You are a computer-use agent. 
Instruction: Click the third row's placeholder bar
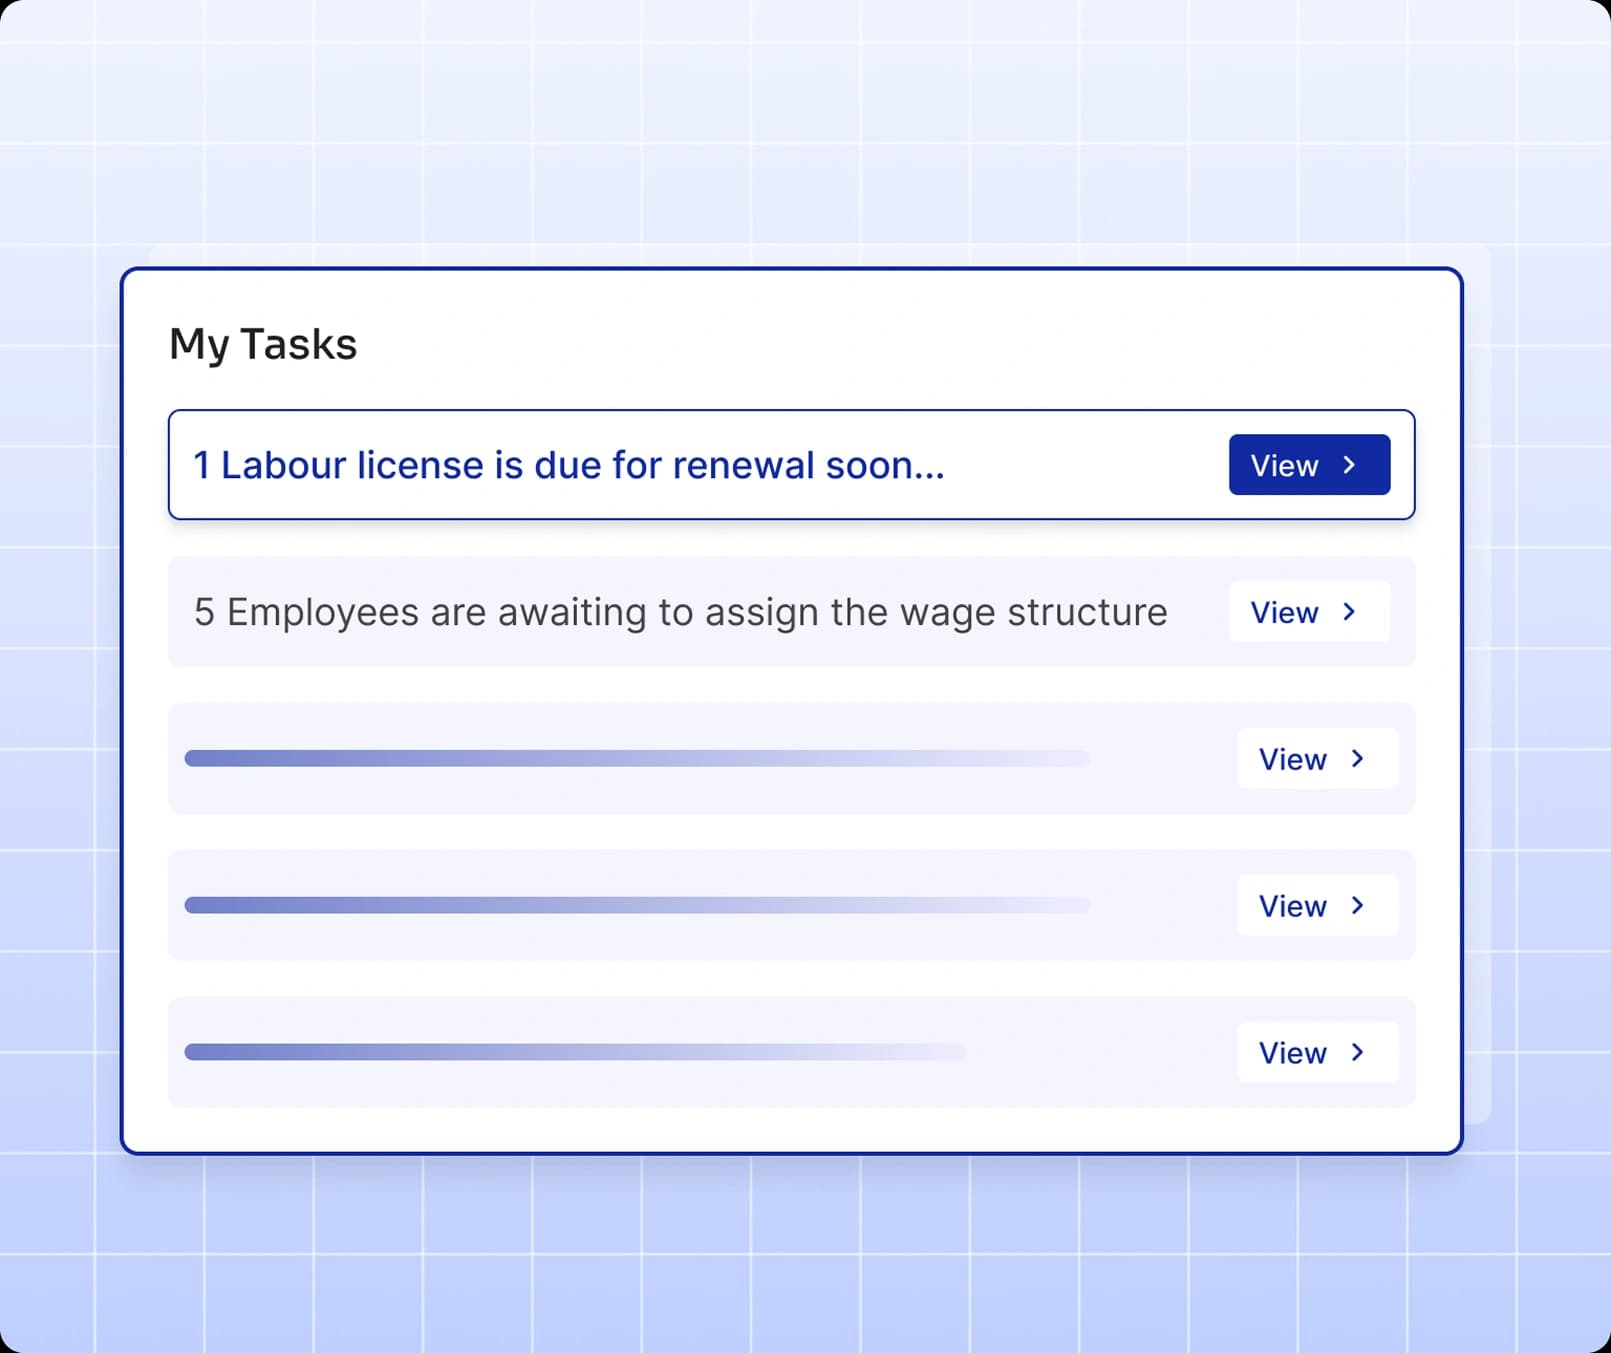[x=637, y=759]
